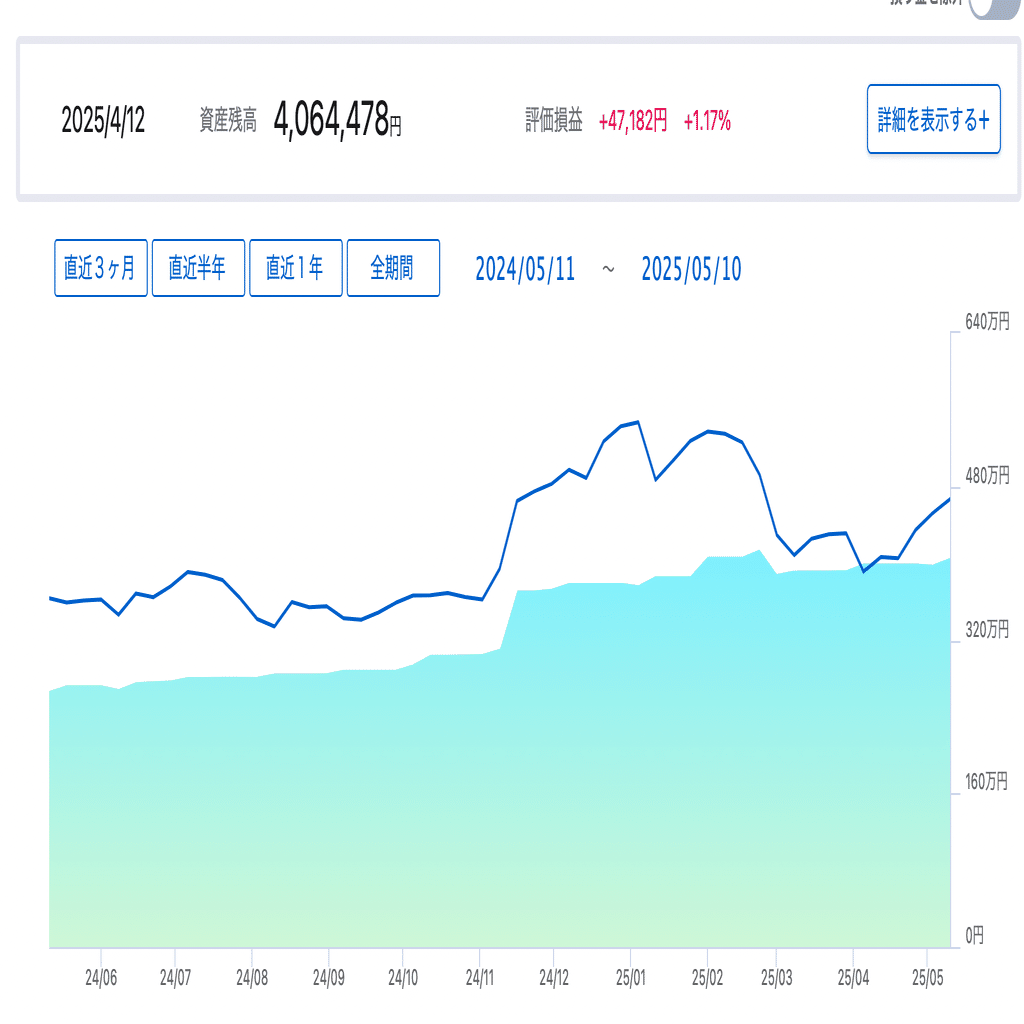Select the 直近3ヶ月 period filter

[100, 267]
